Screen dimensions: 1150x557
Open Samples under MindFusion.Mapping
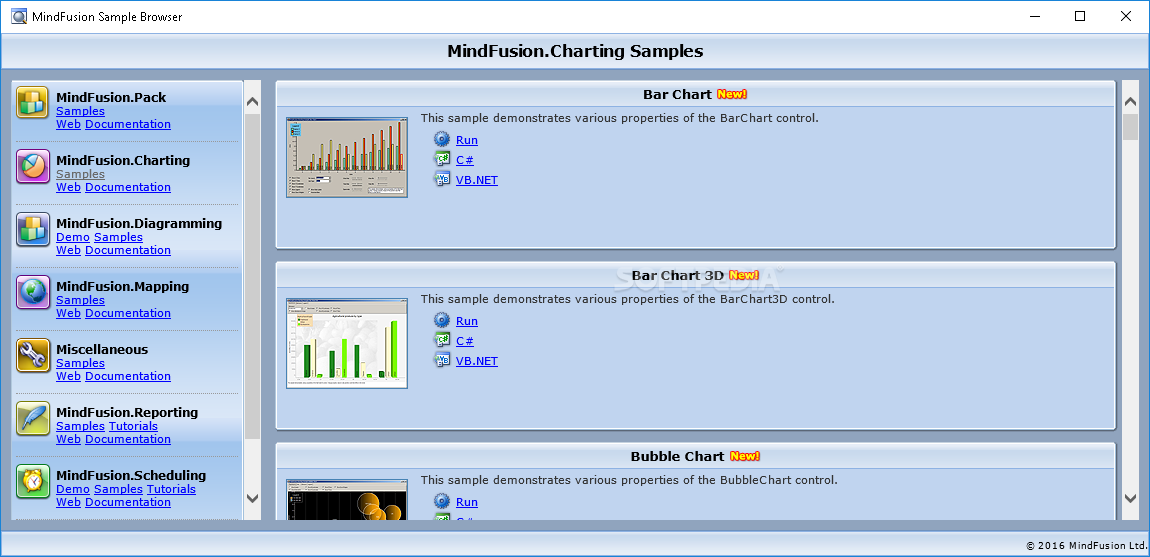click(x=81, y=301)
